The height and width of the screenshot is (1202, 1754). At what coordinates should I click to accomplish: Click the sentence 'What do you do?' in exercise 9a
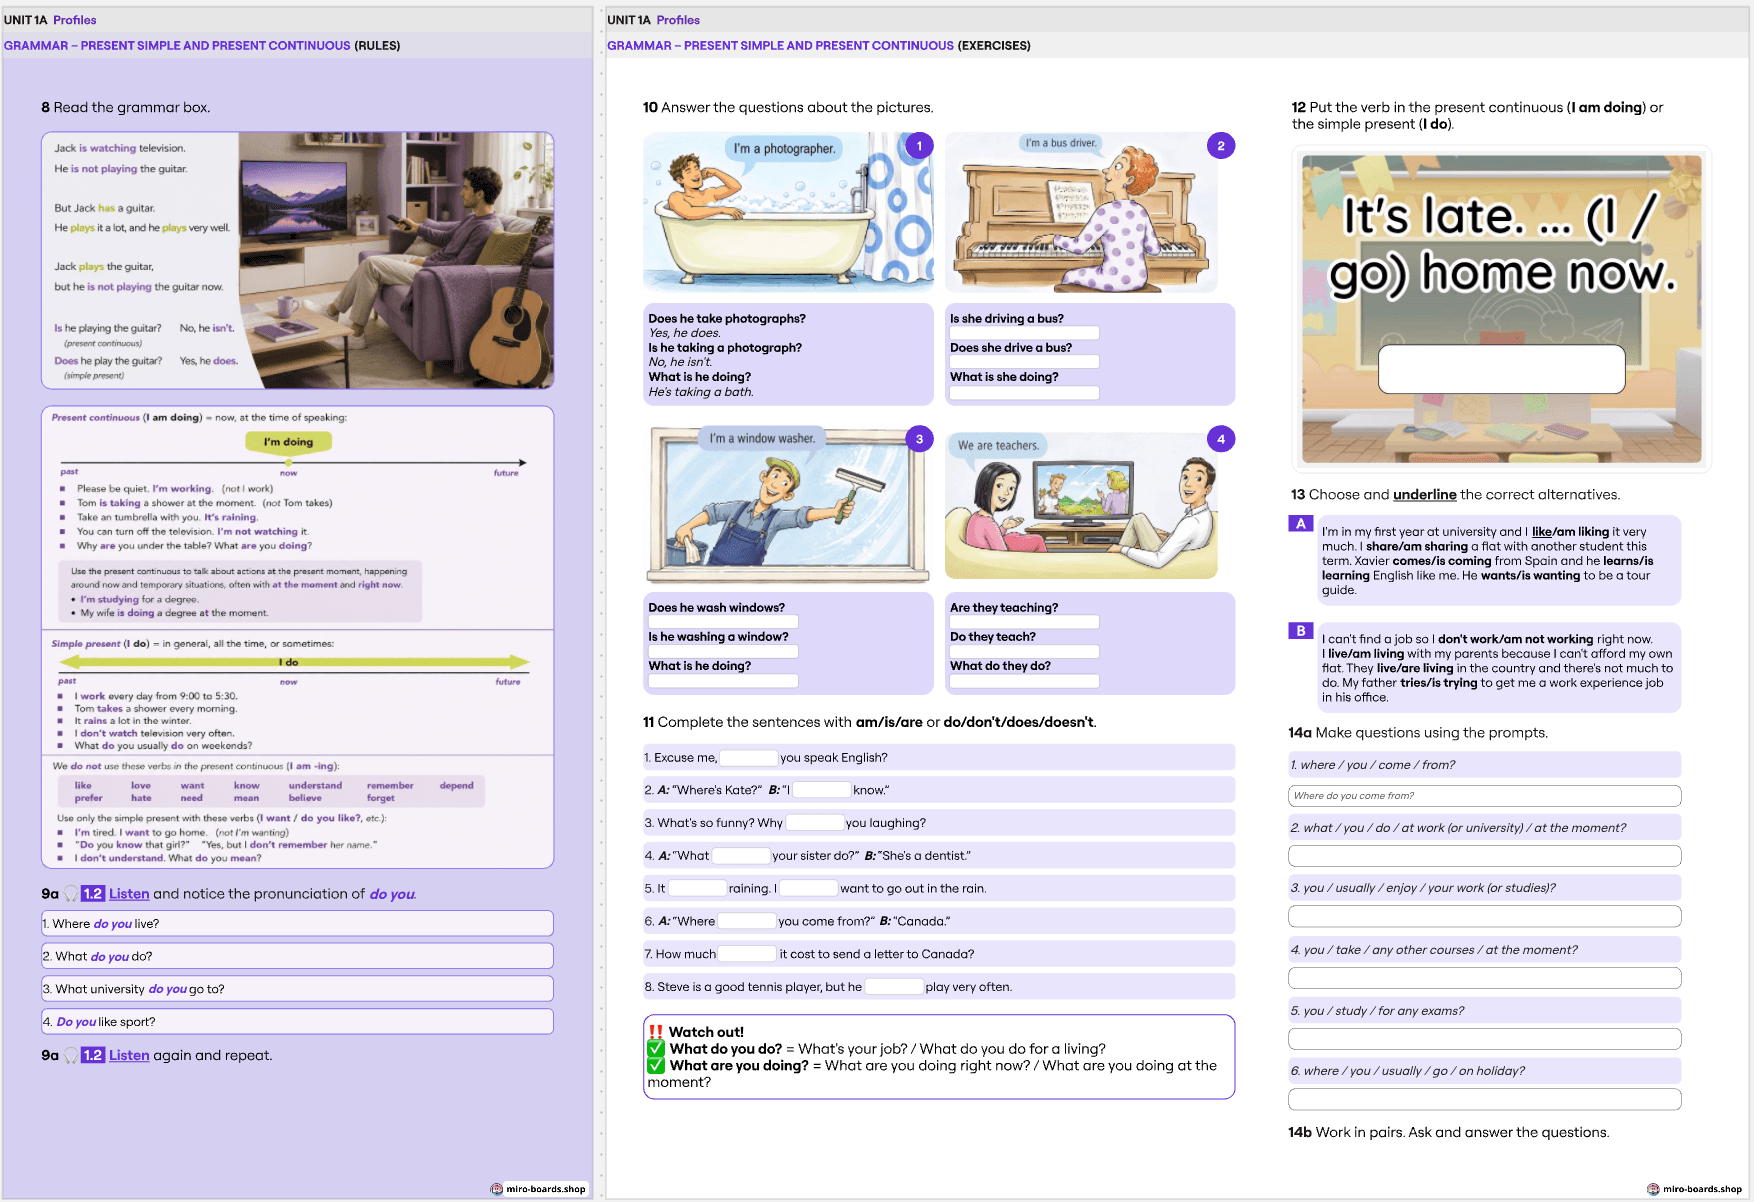(x=297, y=956)
